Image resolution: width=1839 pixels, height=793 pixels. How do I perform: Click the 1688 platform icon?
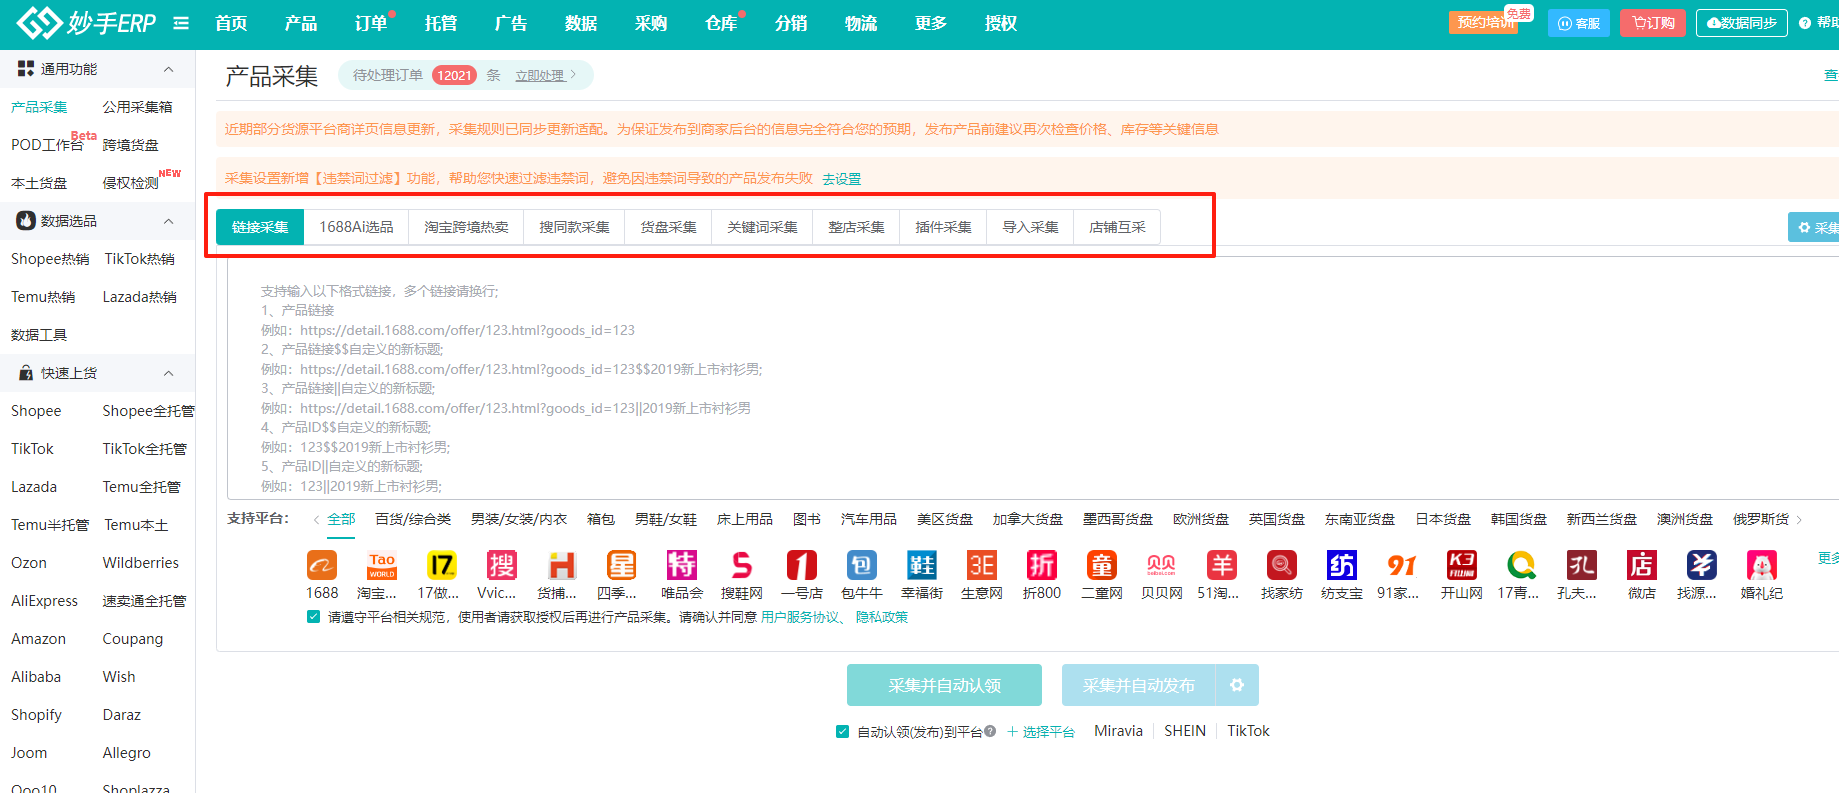[321, 566]
